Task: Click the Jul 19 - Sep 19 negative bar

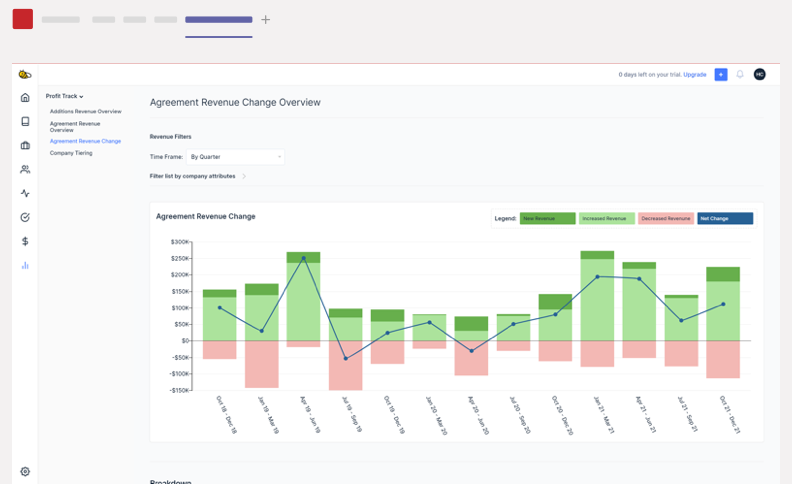Action: 345,365
